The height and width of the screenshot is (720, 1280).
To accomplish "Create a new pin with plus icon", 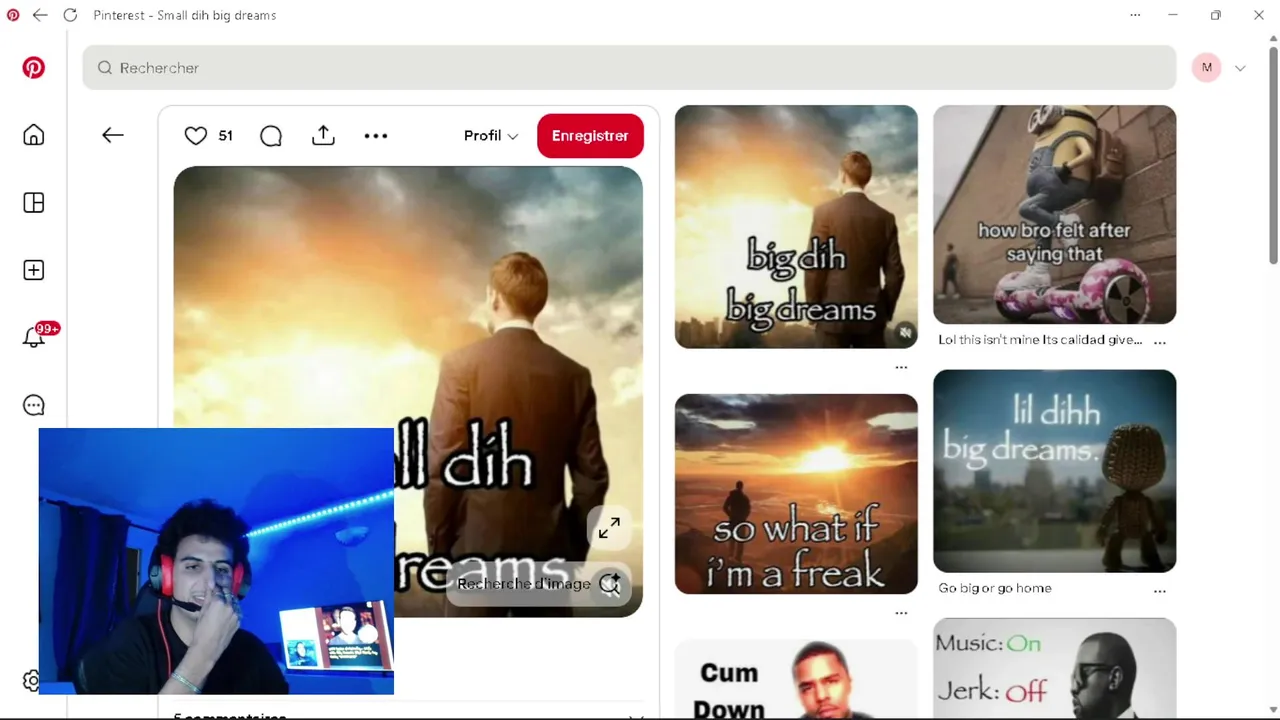I will click(34, 270).
